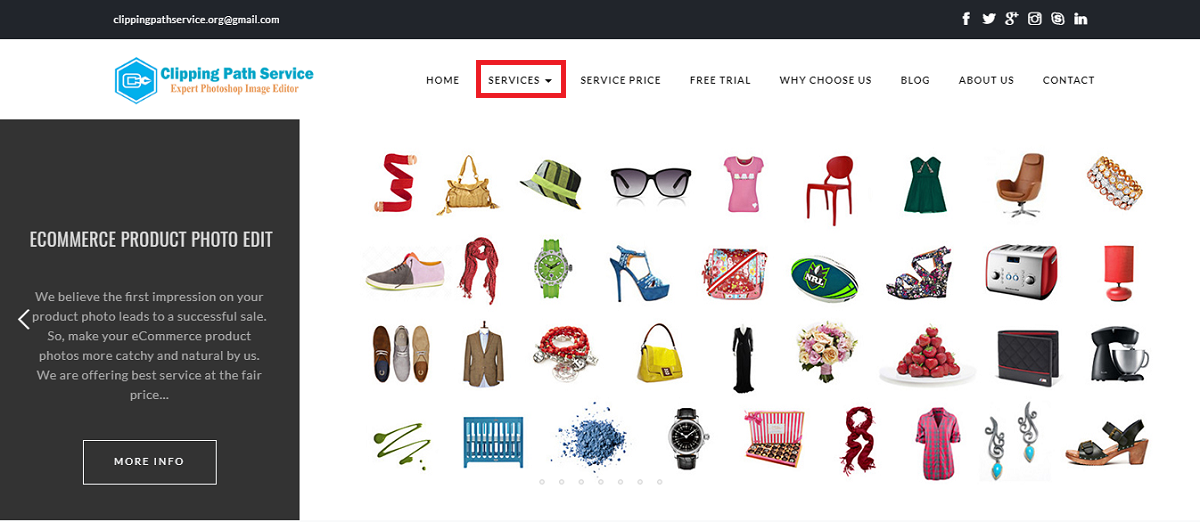Select the first slider pagination dot
This screenshot has width=1200, height=522.
[542, 482]
